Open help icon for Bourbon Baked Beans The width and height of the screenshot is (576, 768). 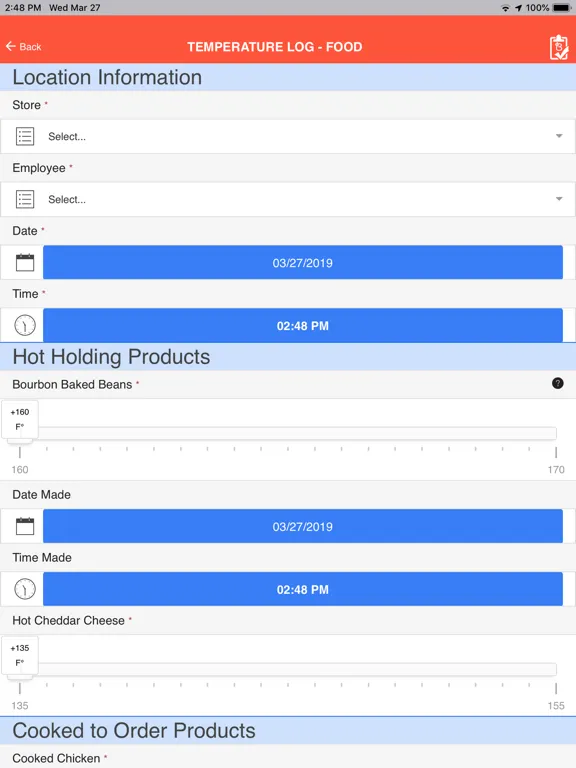point(557,384)
